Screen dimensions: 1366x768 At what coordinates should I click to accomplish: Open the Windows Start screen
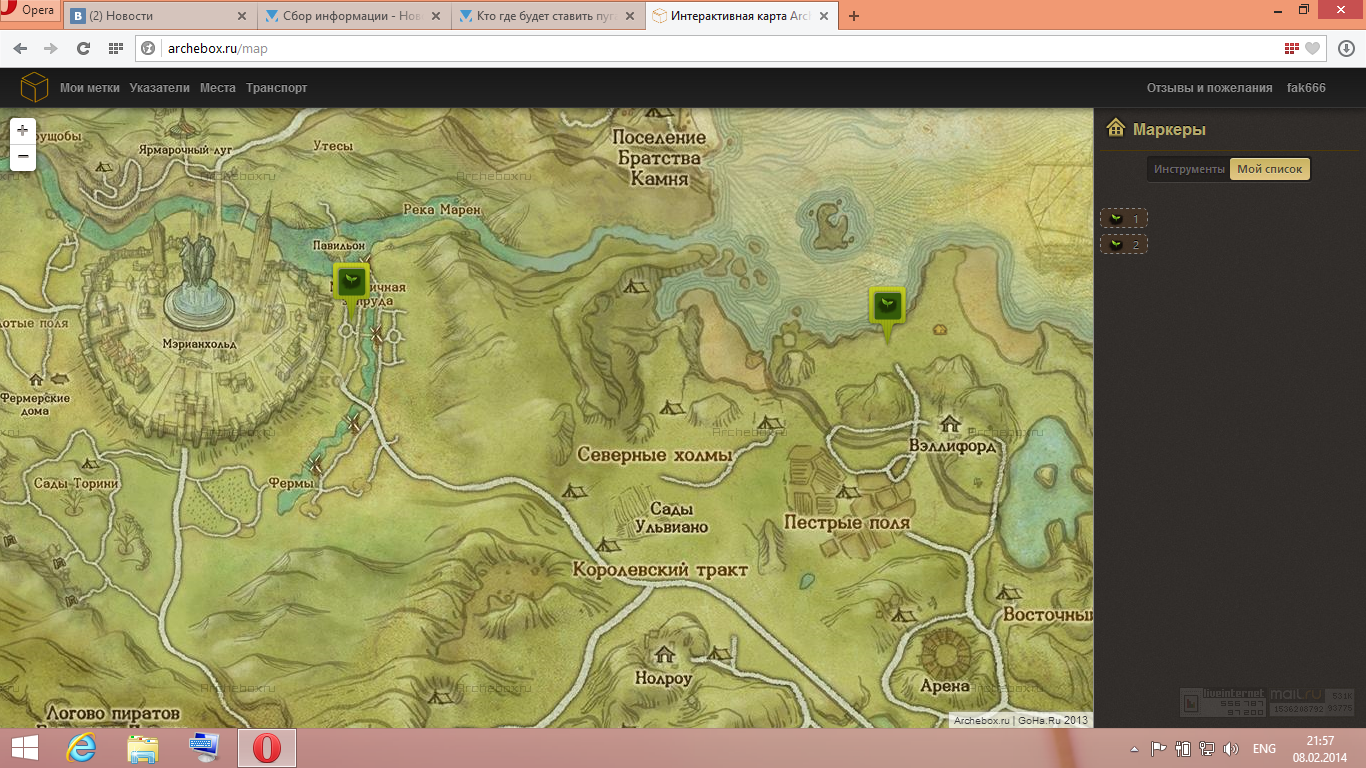[x=24, y=748]
